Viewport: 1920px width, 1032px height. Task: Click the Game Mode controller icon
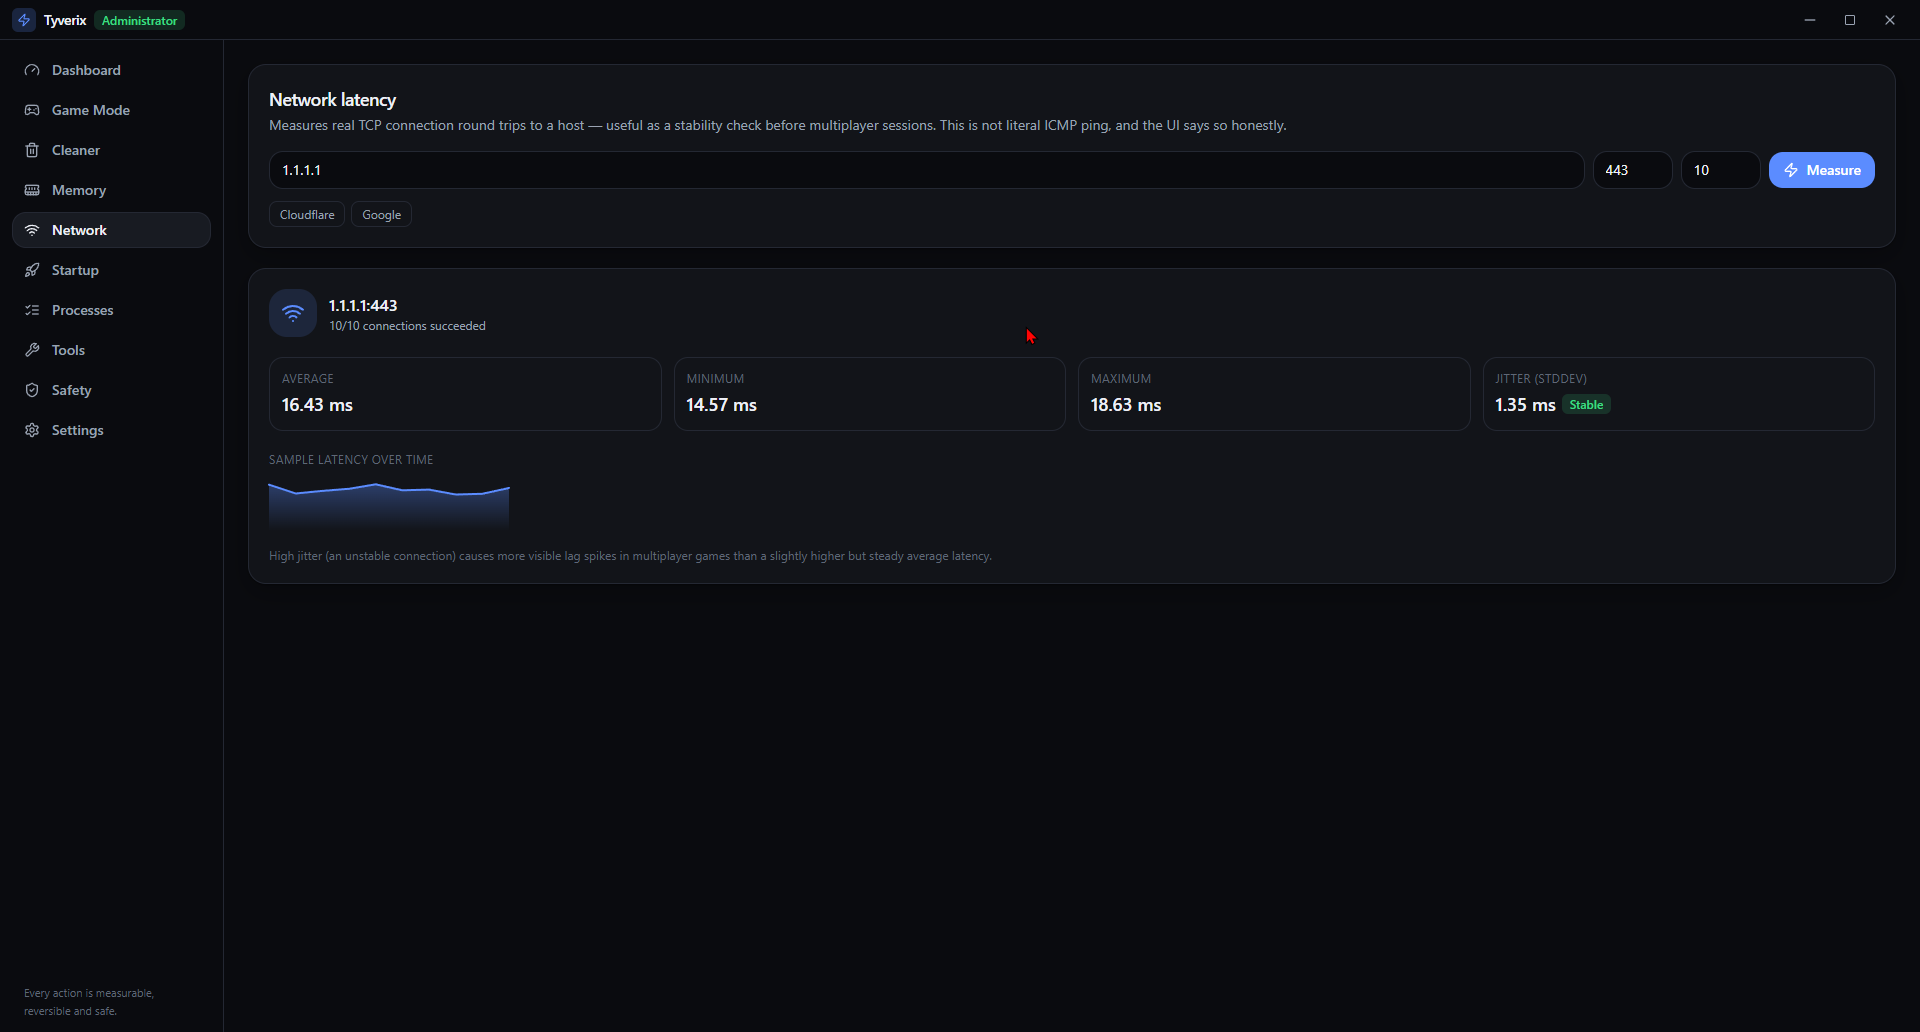[x=32, y=110]
